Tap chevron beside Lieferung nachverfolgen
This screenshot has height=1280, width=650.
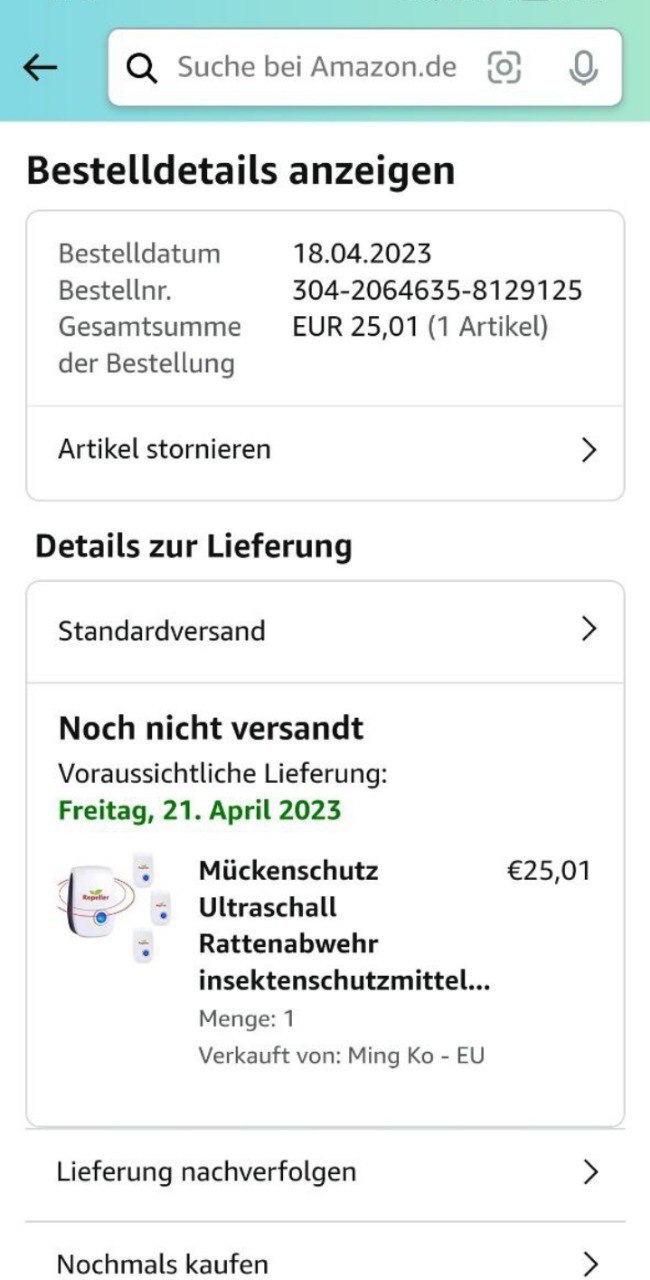(x=590, y=1172)
